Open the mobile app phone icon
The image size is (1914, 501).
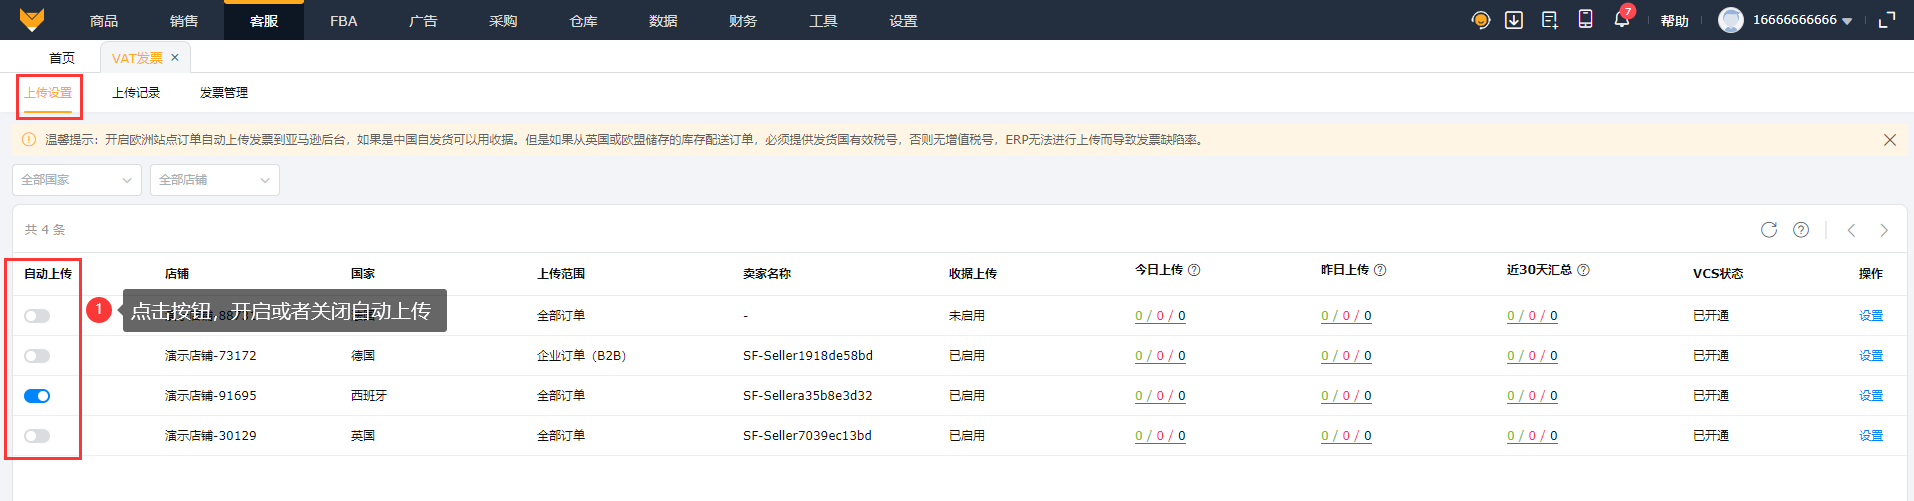1585,19
